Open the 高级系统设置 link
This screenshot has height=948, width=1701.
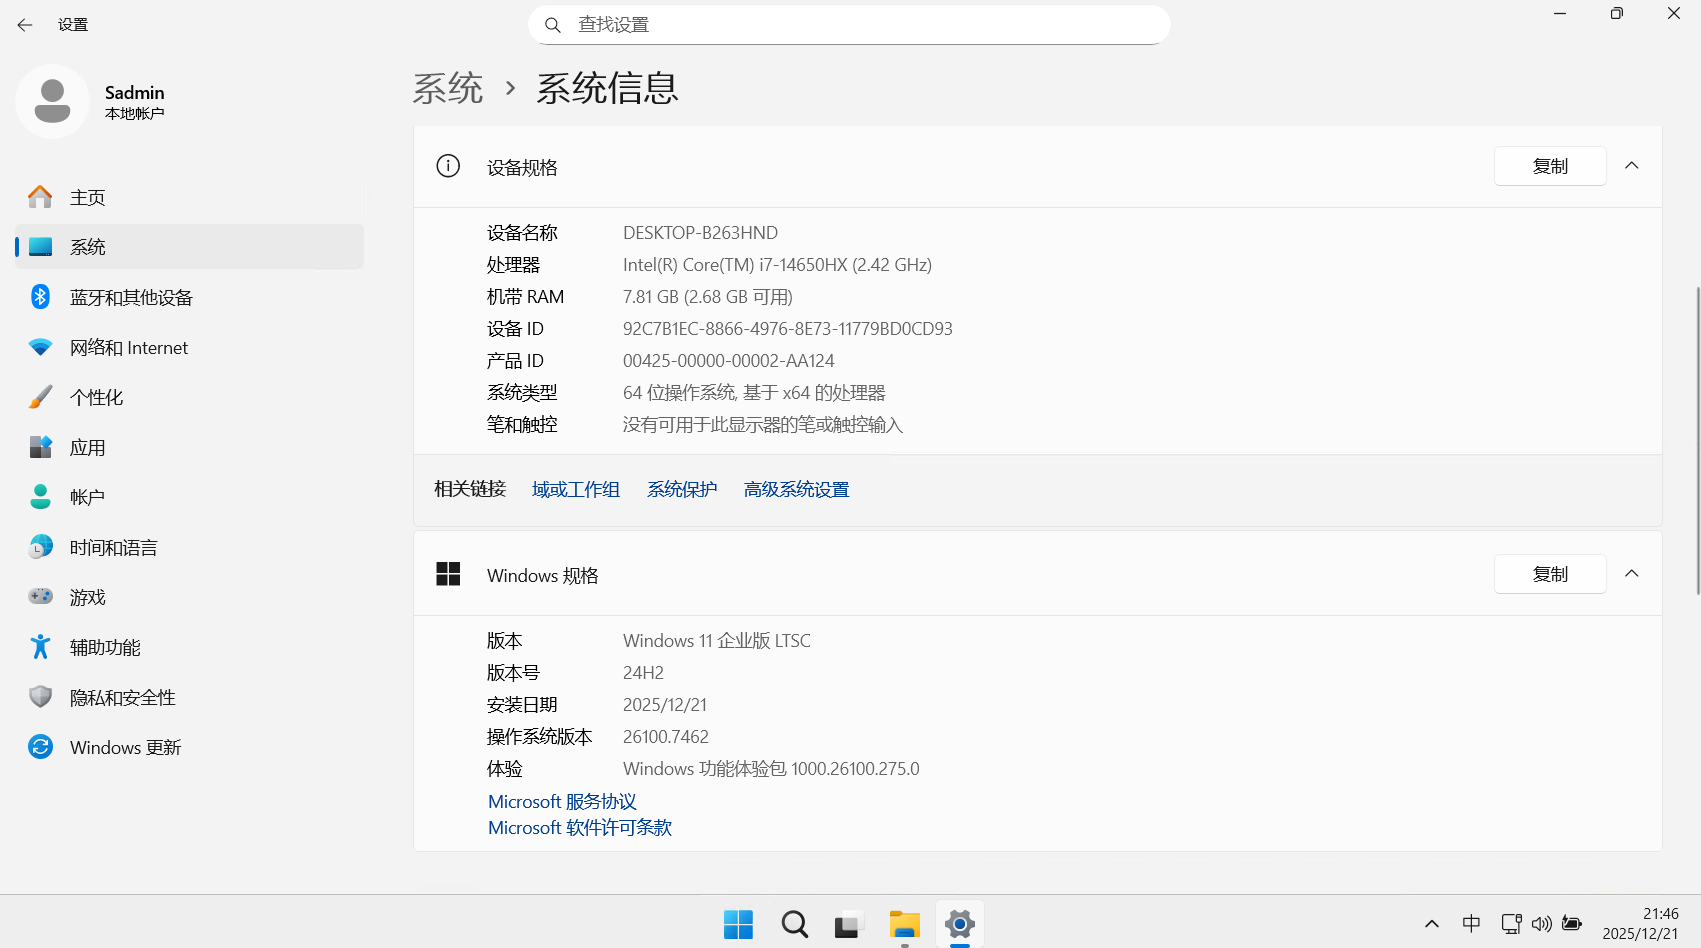pos(796,489)
